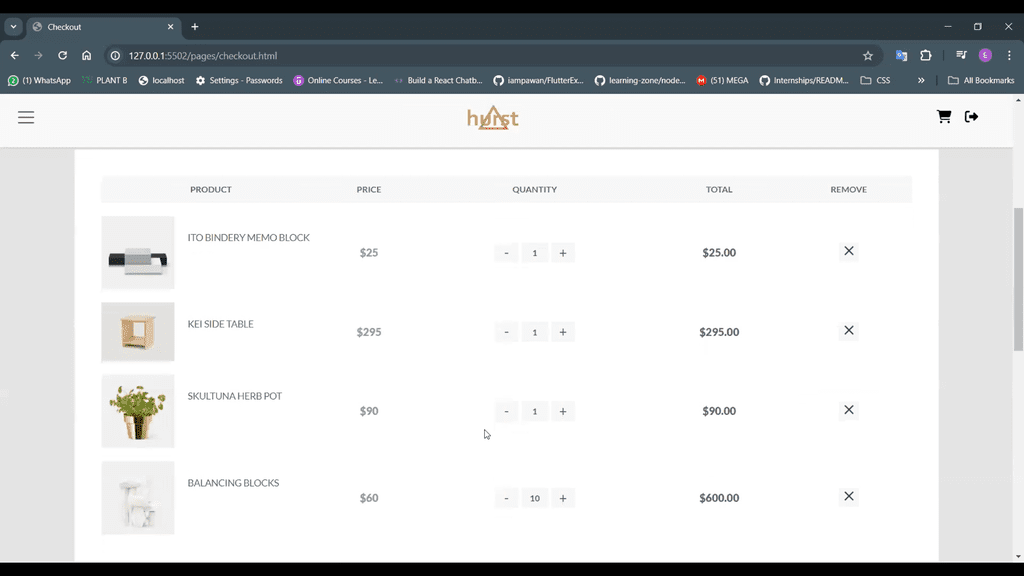Increase quantity of Skultuna Herb Pot
This screenshot has height=576, width=1024.
pos(563,411)
